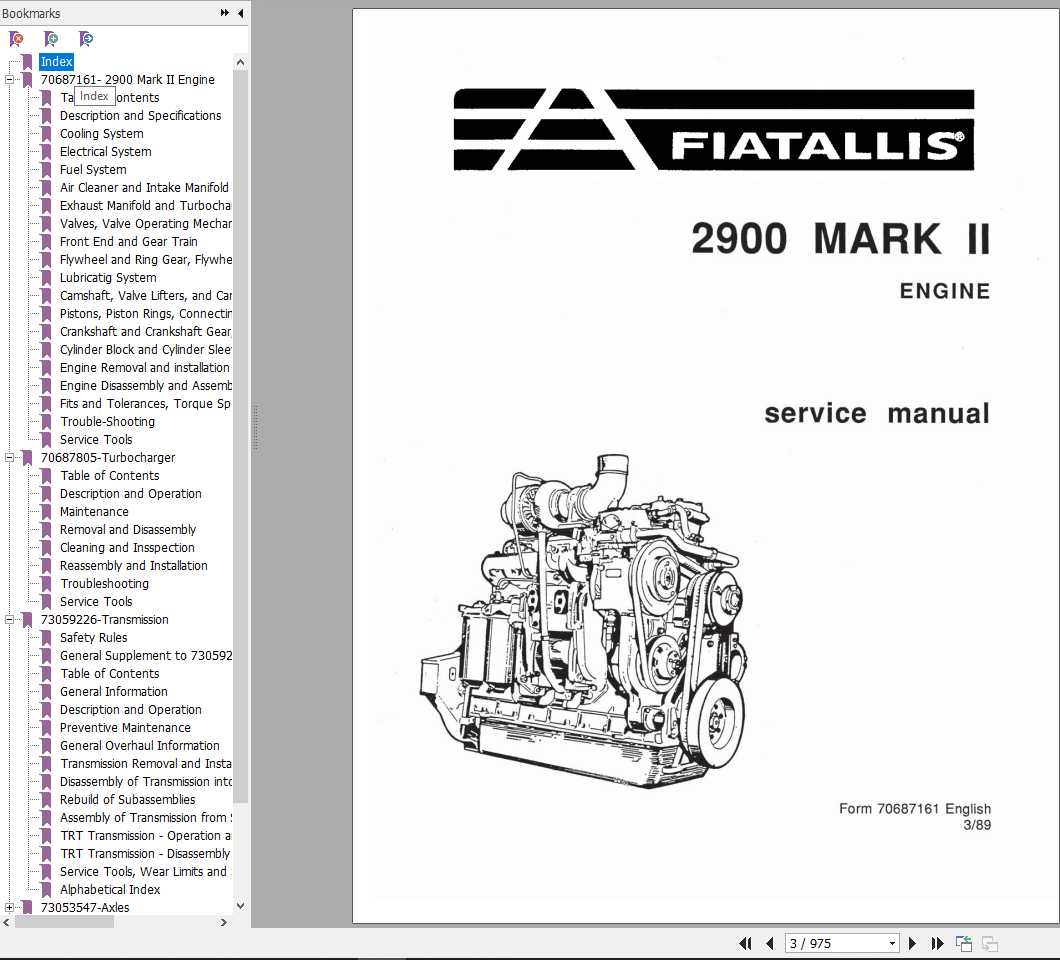Click the previous view icon

pos(964,943)
